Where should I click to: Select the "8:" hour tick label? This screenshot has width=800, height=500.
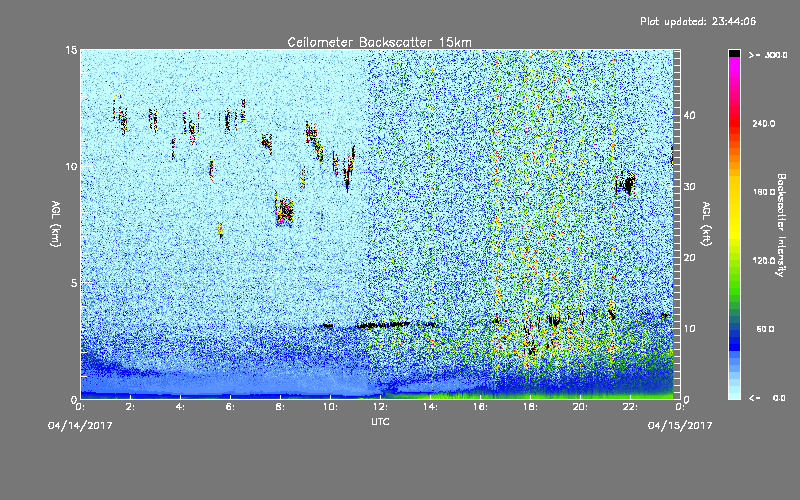281,407
